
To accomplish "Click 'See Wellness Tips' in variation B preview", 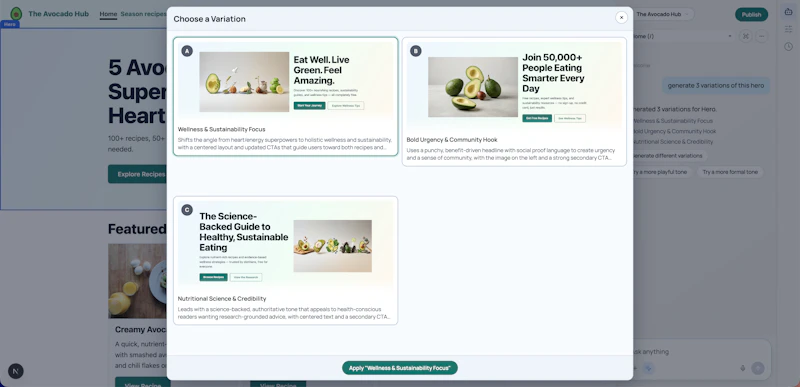I will click(x=570, y=118).
